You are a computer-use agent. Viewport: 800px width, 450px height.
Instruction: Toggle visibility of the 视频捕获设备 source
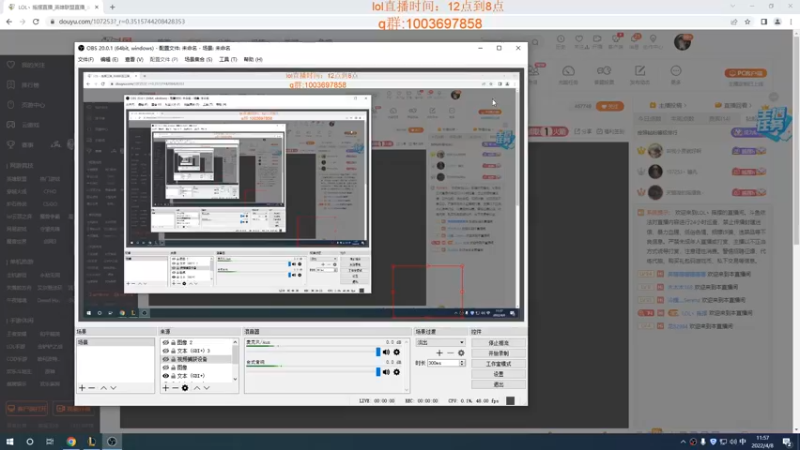[x=165, y=359]
